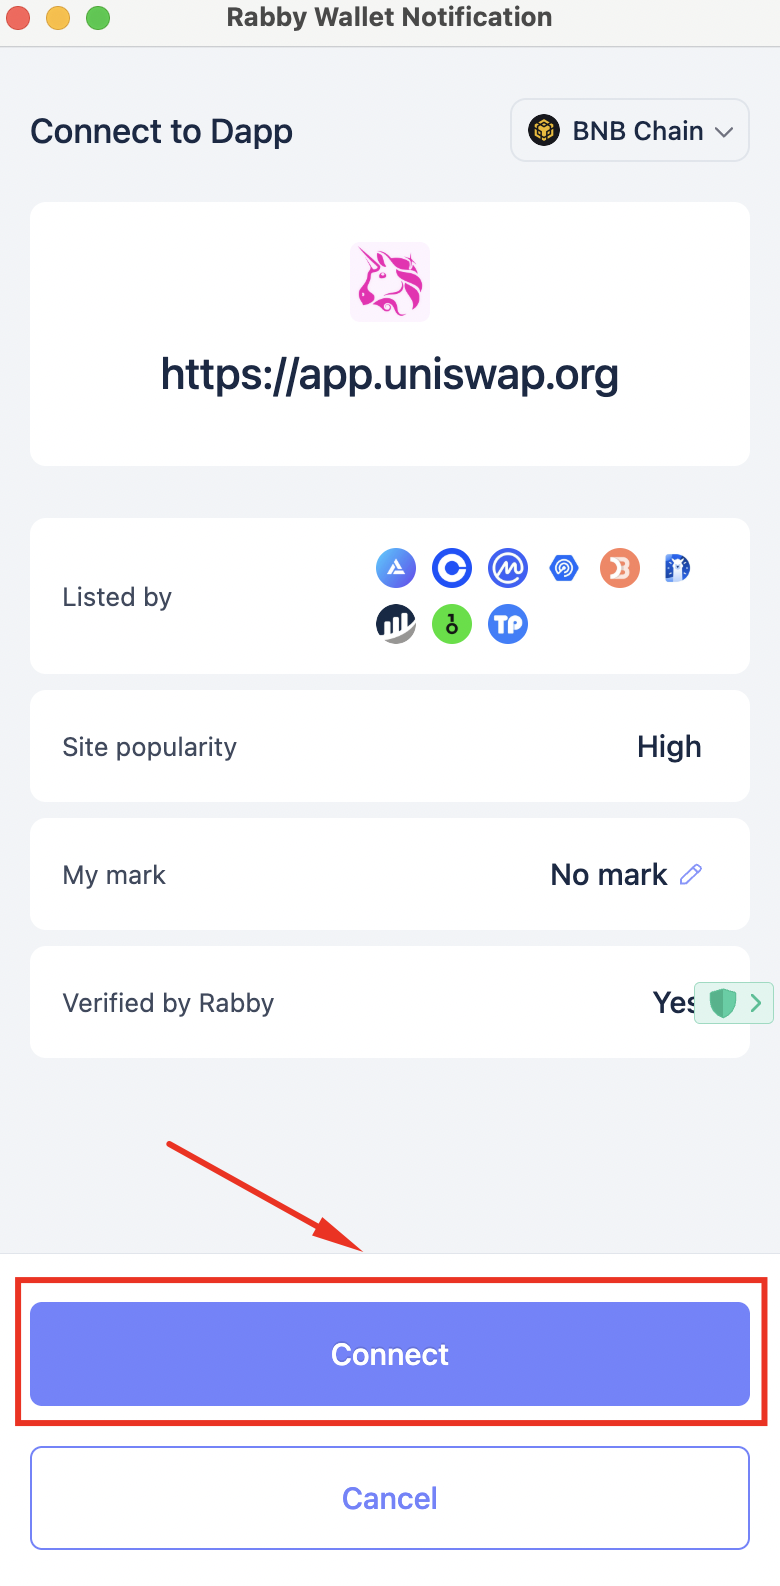The image size is (780, 1586).
Task: Click the BNB Chain logo icon
Action: [544, 131]
